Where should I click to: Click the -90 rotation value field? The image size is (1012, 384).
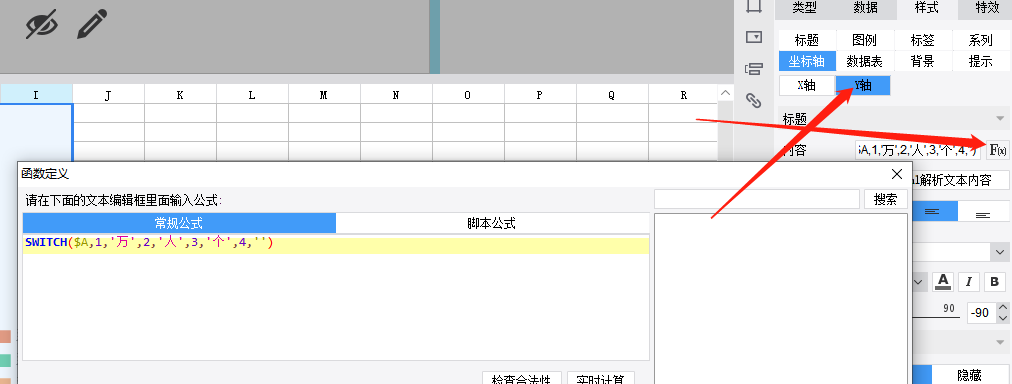(x=982, y=313)
